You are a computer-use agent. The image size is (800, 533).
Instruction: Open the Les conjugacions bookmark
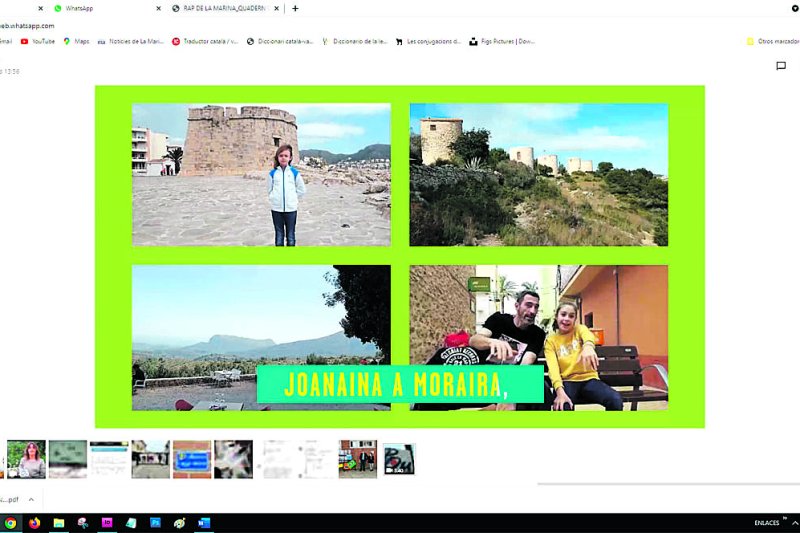tap(429, 41)
